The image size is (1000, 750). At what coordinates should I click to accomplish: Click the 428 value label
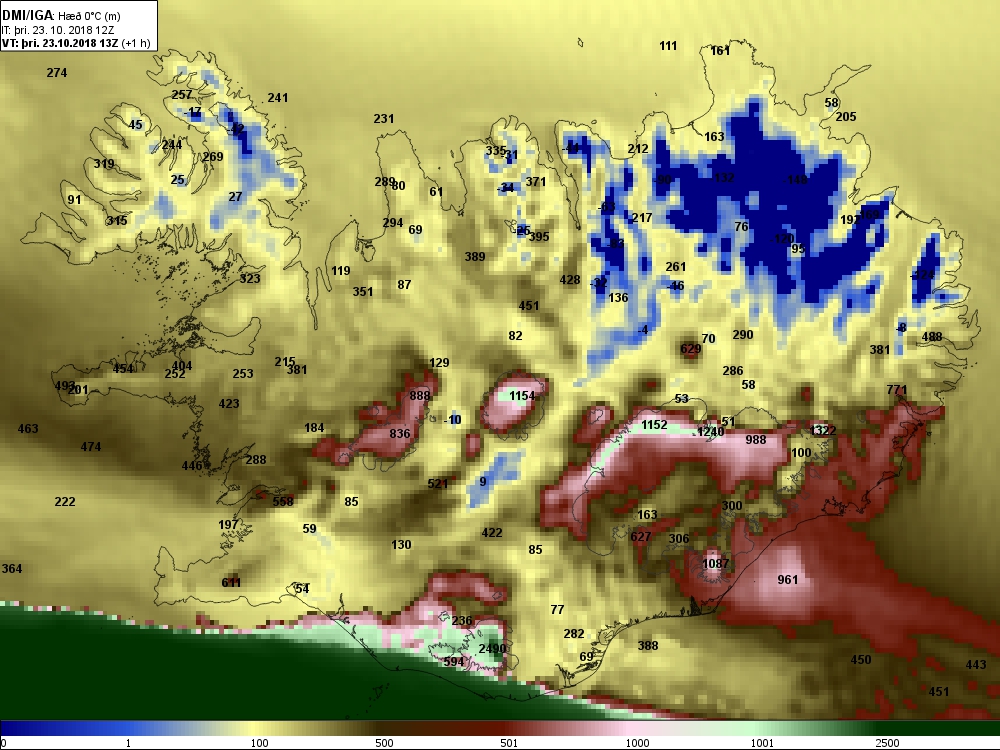click(x=570, y=279)
